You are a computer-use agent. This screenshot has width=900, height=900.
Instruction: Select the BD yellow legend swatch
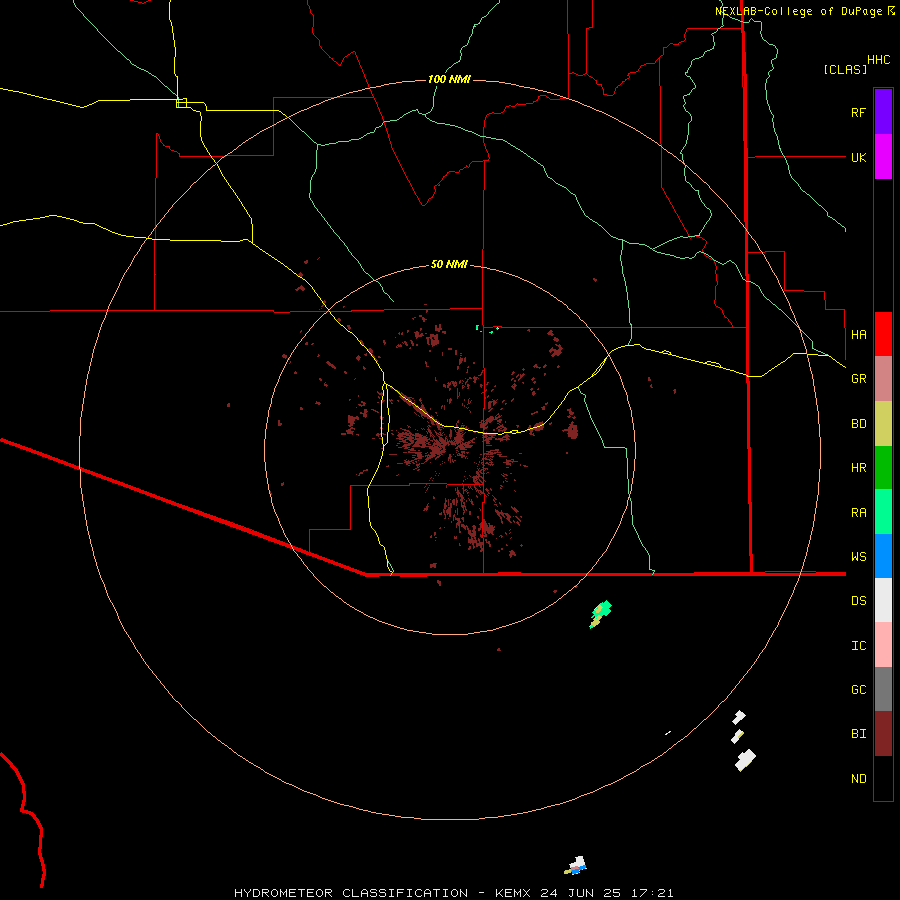[883, 424]
